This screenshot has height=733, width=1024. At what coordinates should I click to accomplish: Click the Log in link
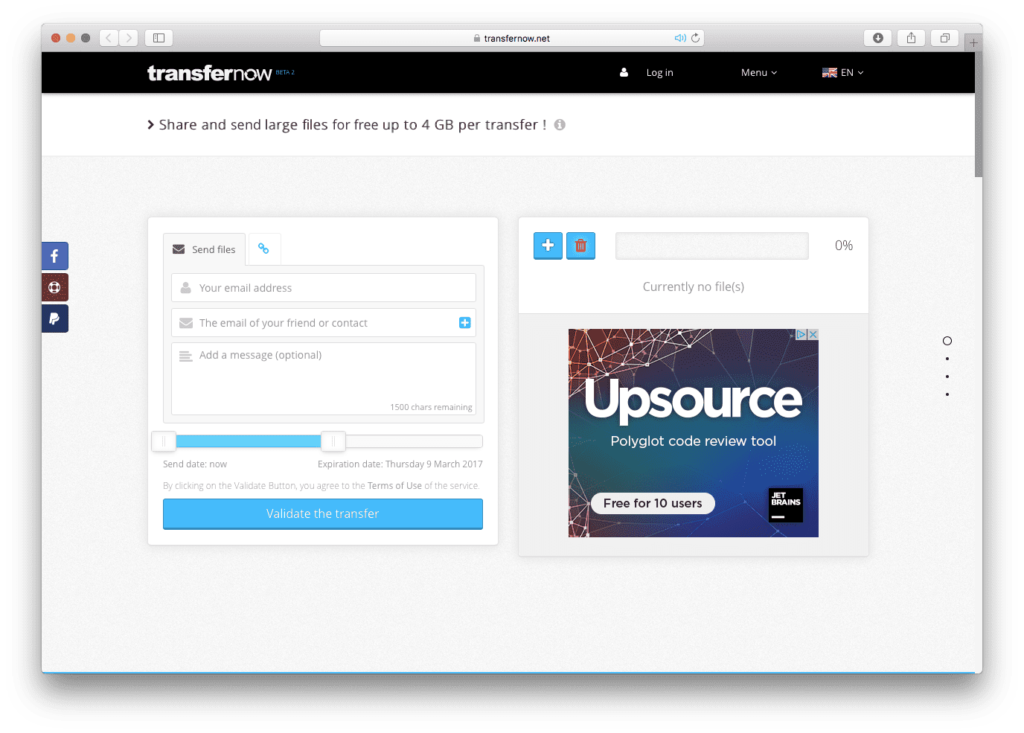click(659, 73)
